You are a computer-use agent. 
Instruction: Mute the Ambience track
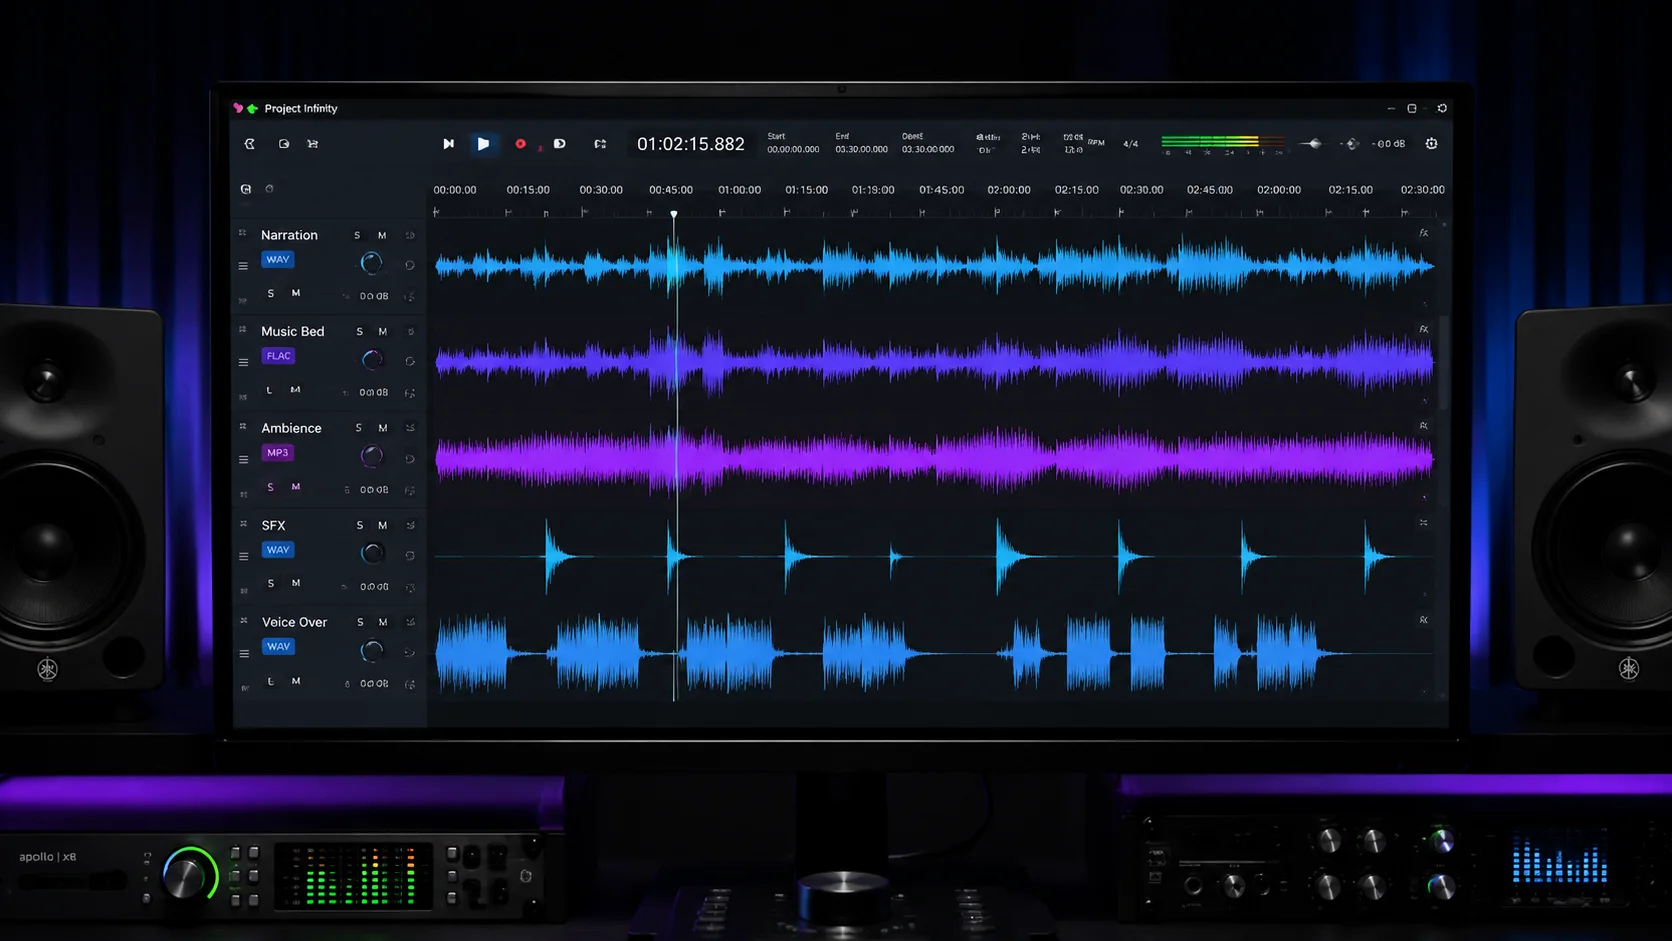pyautogui.click(x=382, y=428)
